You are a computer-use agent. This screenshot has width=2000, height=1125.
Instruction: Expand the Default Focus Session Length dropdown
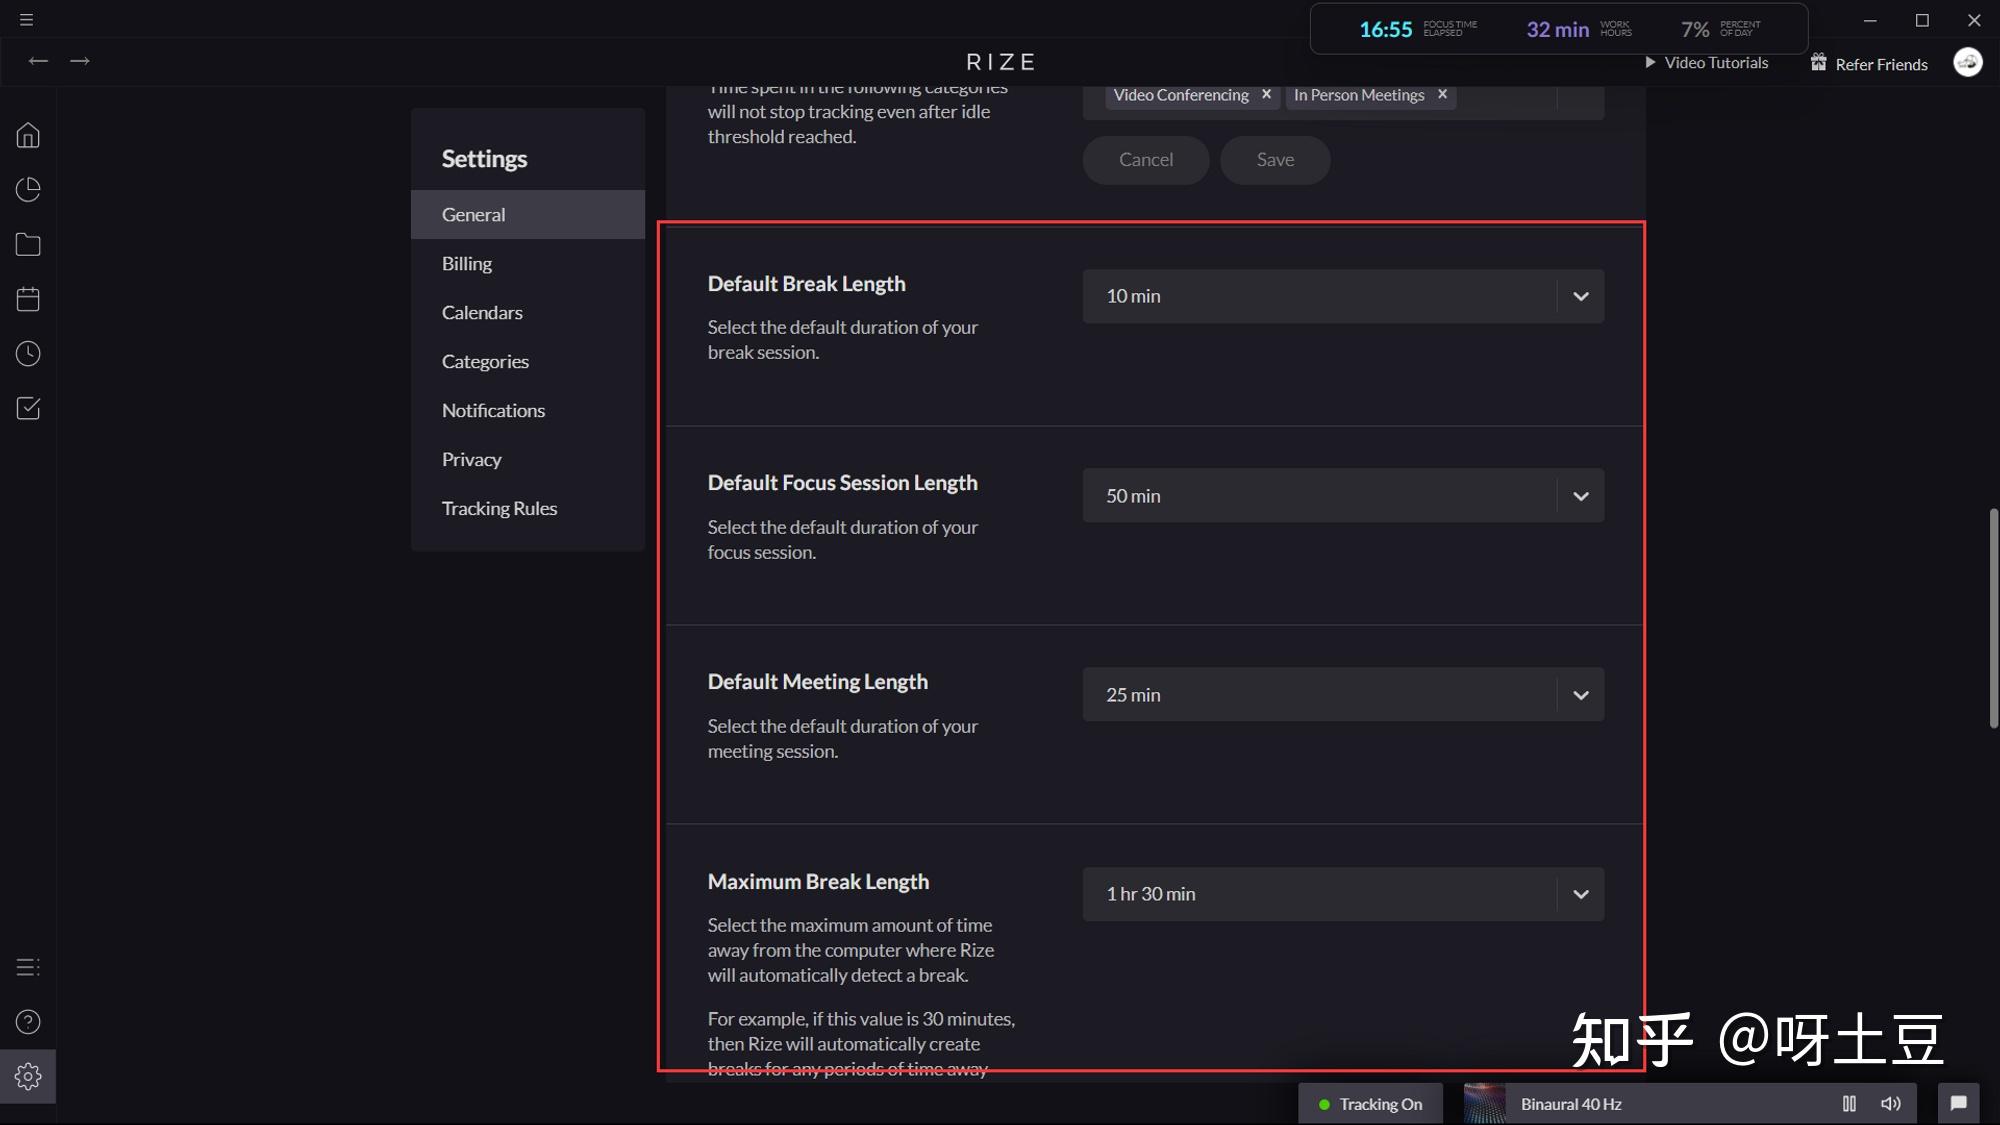click(x=1580, y=496)
